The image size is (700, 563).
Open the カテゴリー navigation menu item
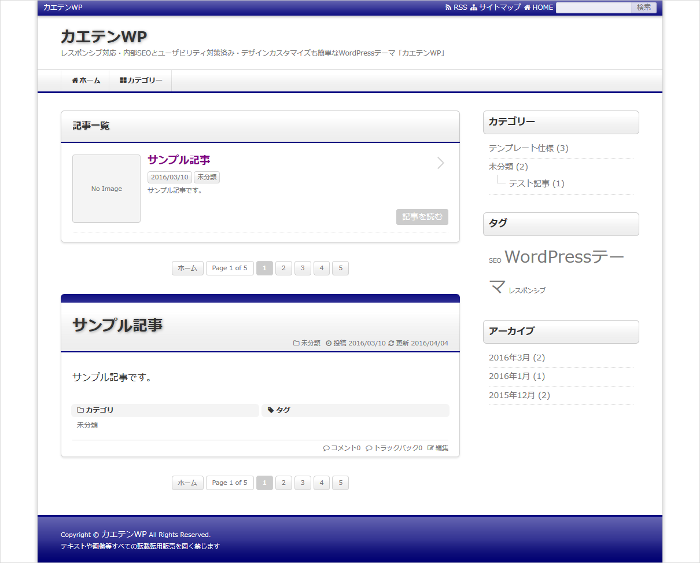pos(141,80)
